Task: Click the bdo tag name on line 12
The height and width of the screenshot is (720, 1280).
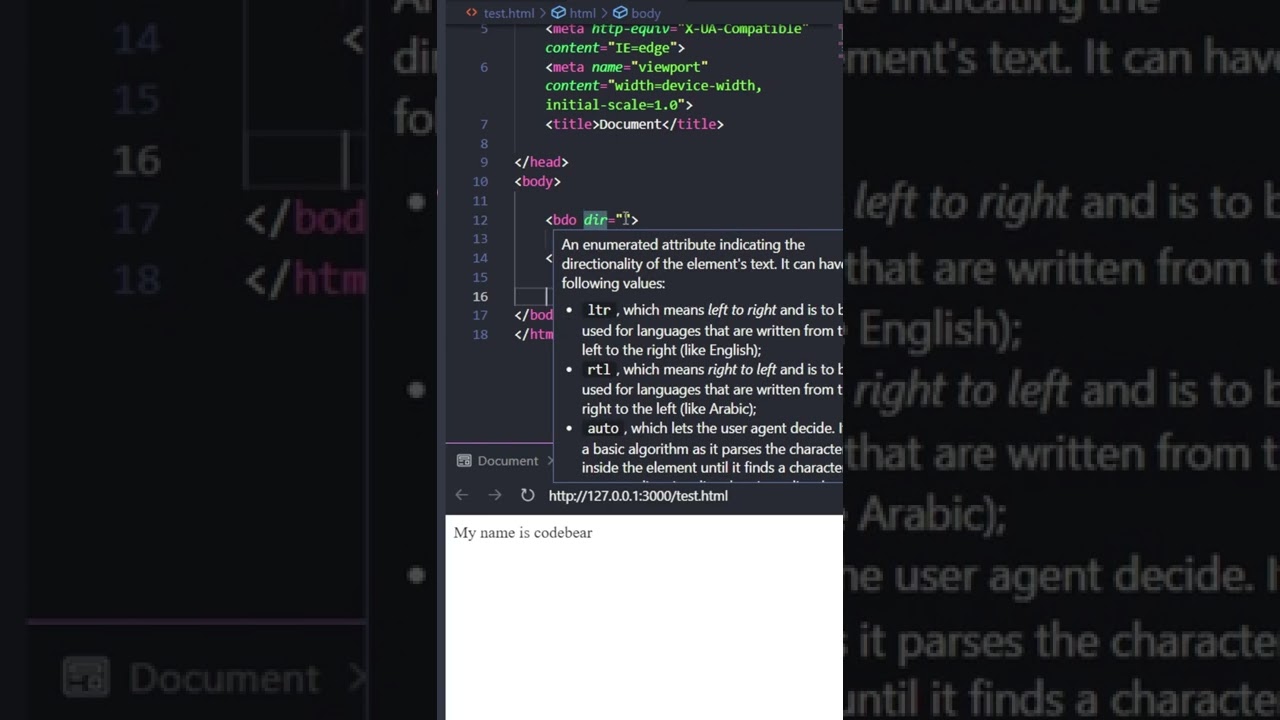Action: click(564, 219)
